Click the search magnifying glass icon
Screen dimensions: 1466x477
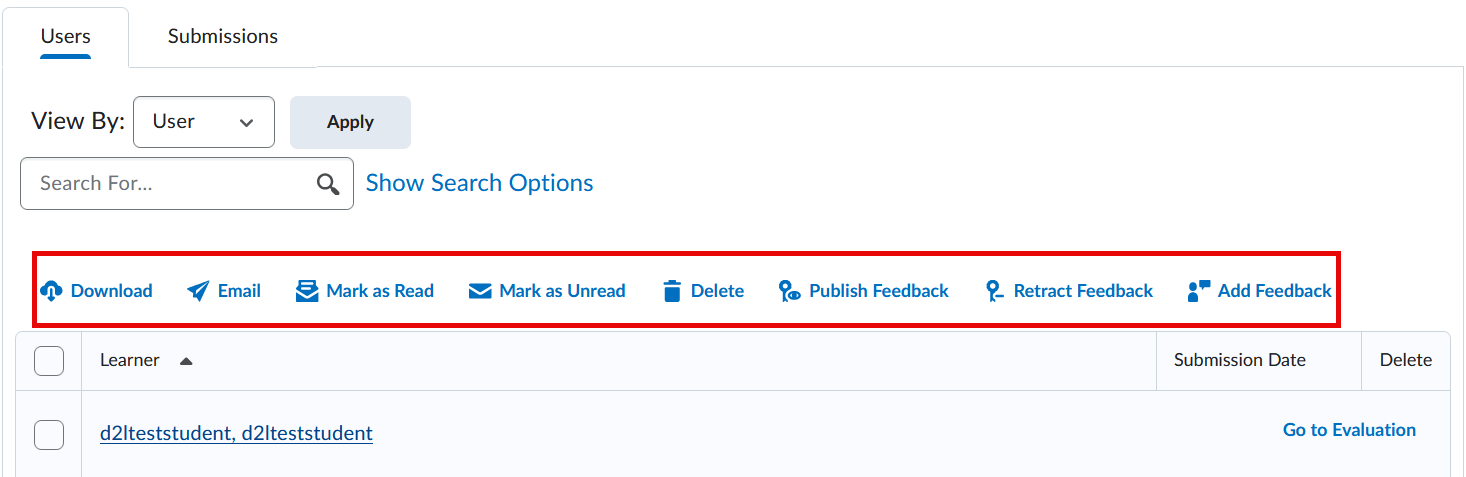328,184
